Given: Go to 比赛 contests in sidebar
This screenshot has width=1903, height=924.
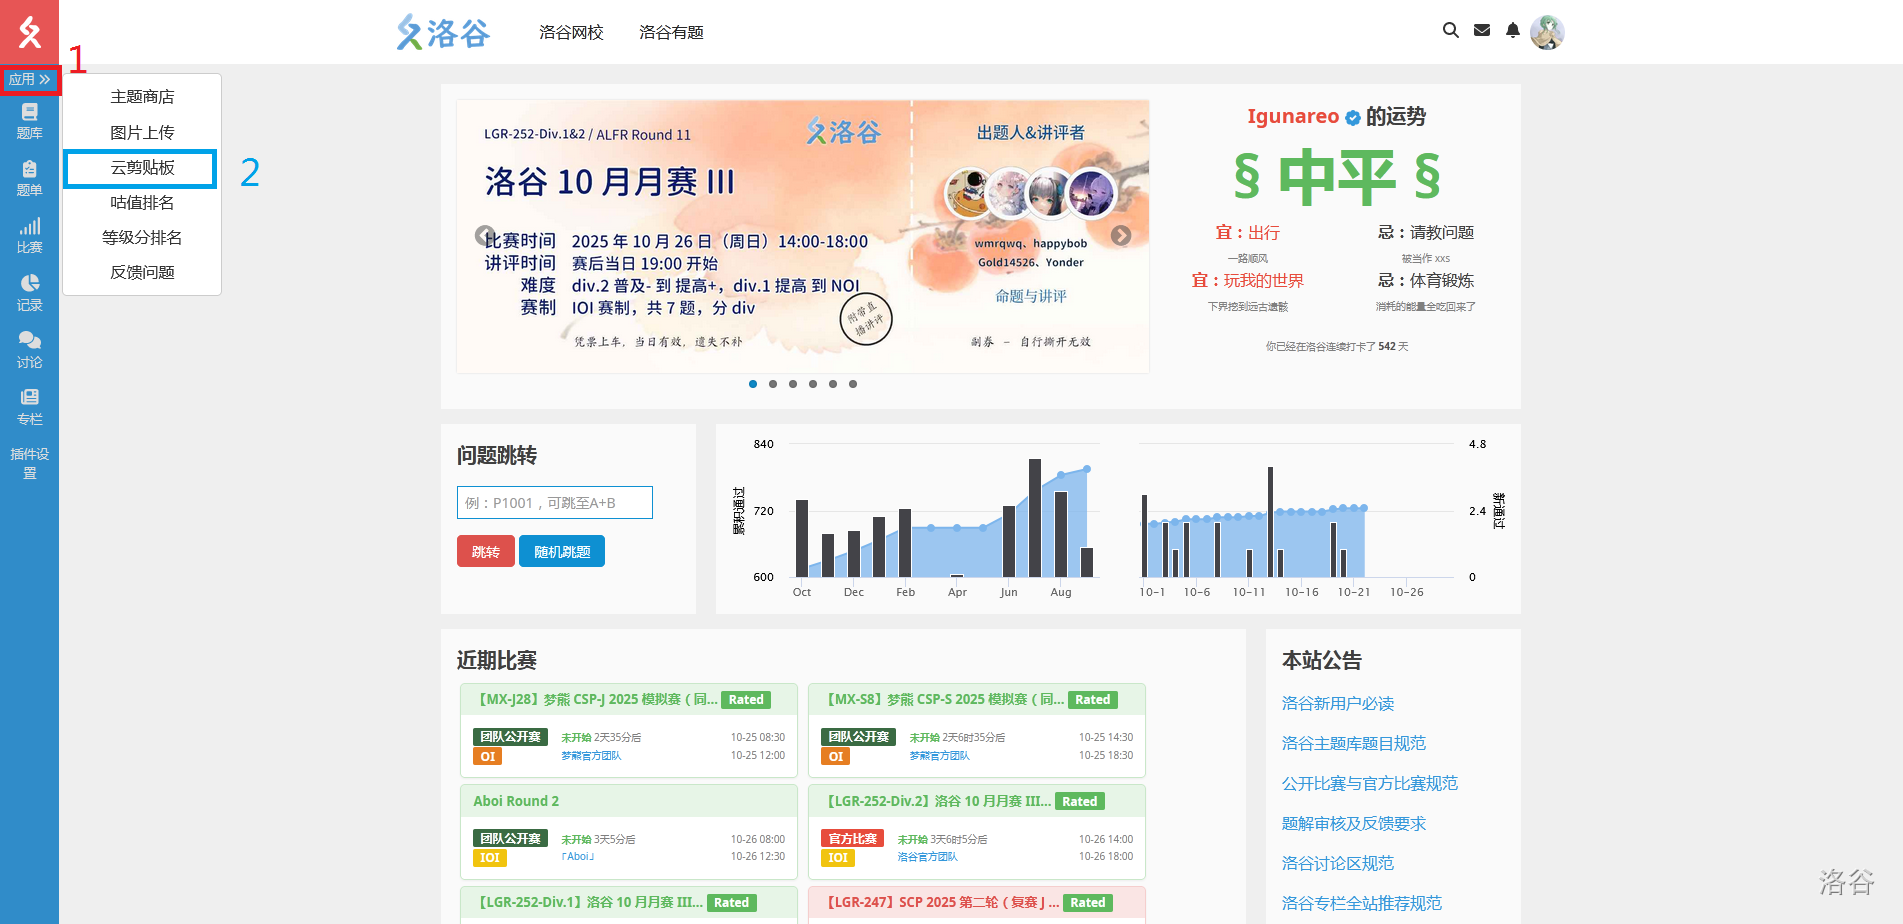Looking at the screenshot, I should [29, 236].
